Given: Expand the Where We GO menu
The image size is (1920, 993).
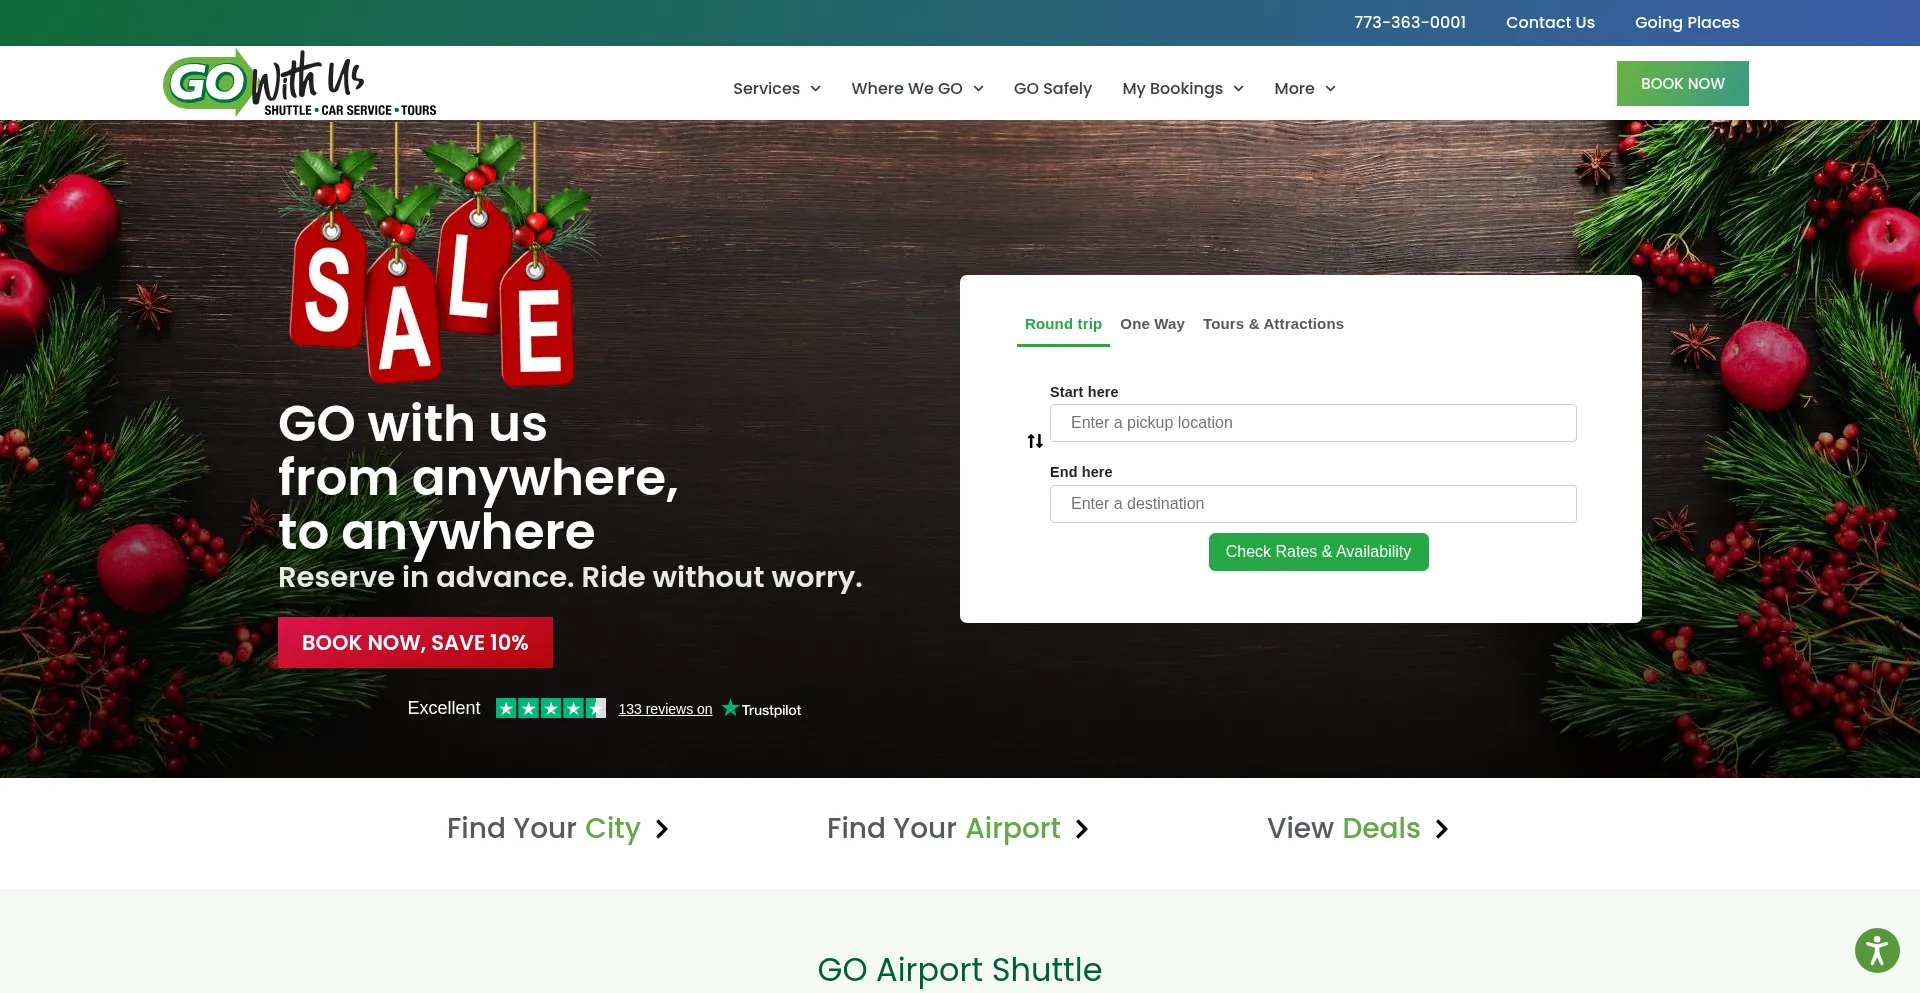Looking at the screenshot, I should [917, 88].
